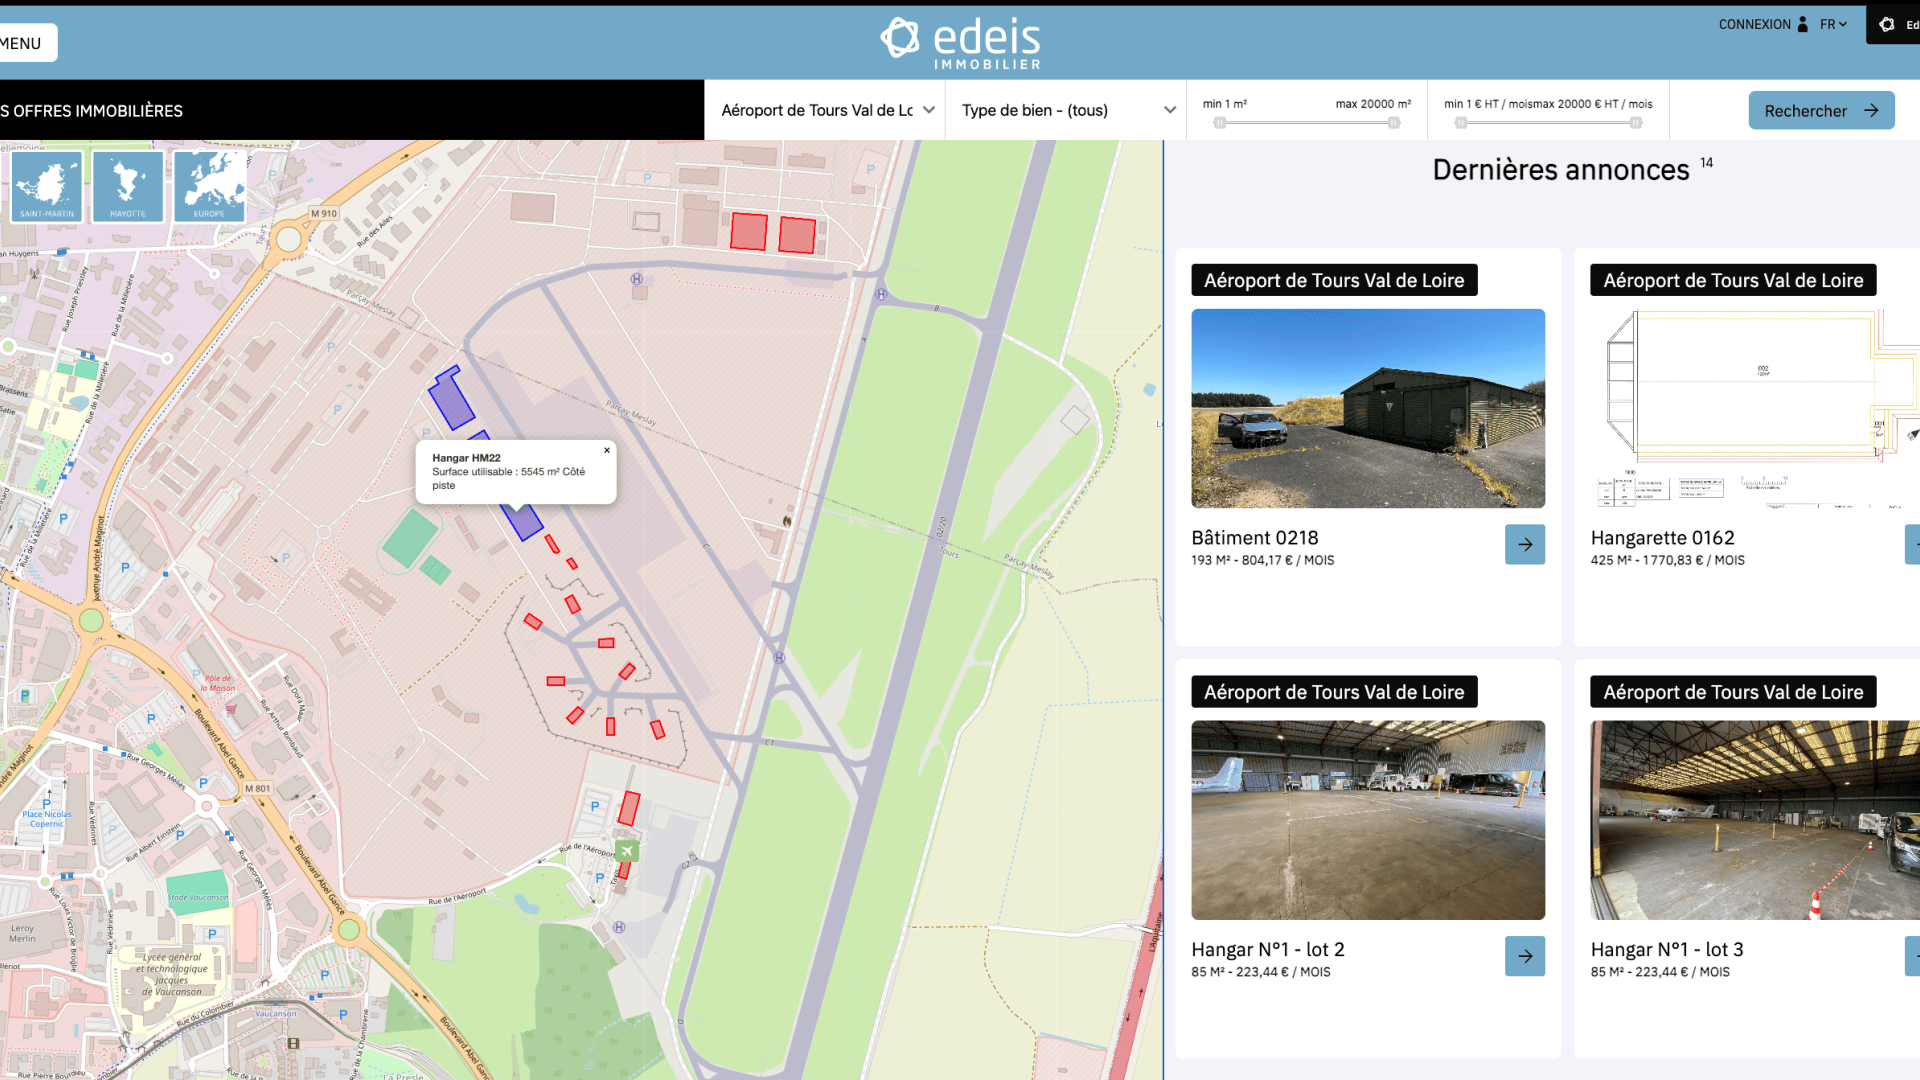Click the airport tag above Hangarette 0162
Screen dimensions: 1920x1080
click(1732, 280)
